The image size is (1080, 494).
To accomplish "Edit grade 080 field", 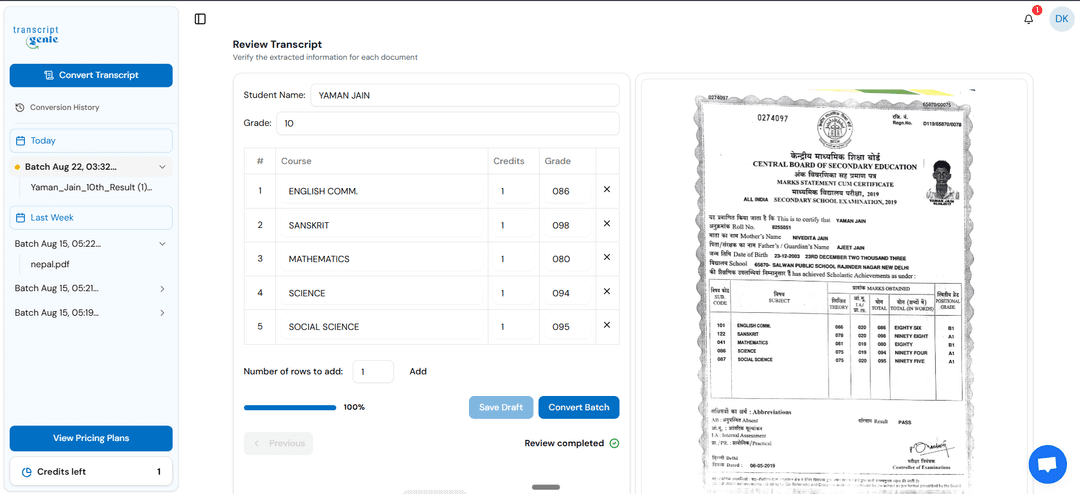I will (568, 259).
